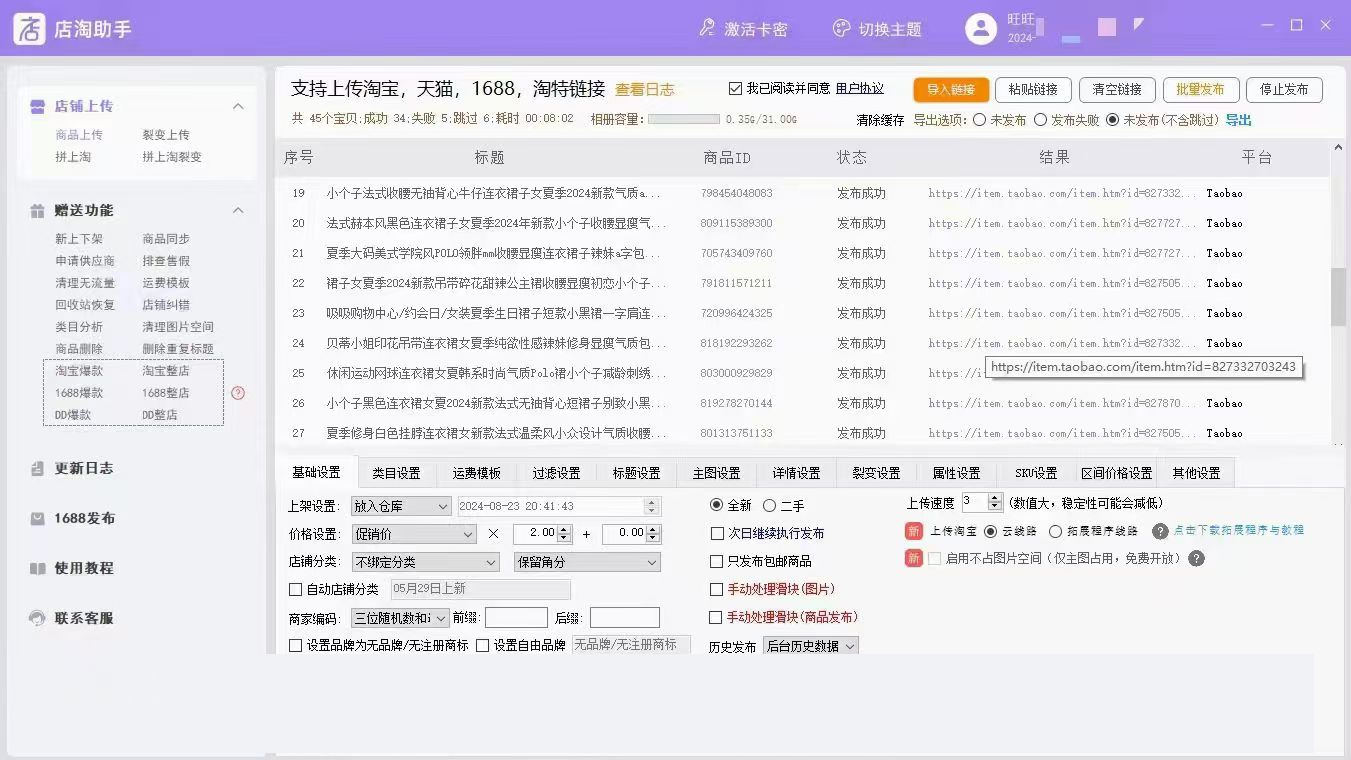Click the 停止发布 button
The image size is (1351, 760).
point(1284,89)
